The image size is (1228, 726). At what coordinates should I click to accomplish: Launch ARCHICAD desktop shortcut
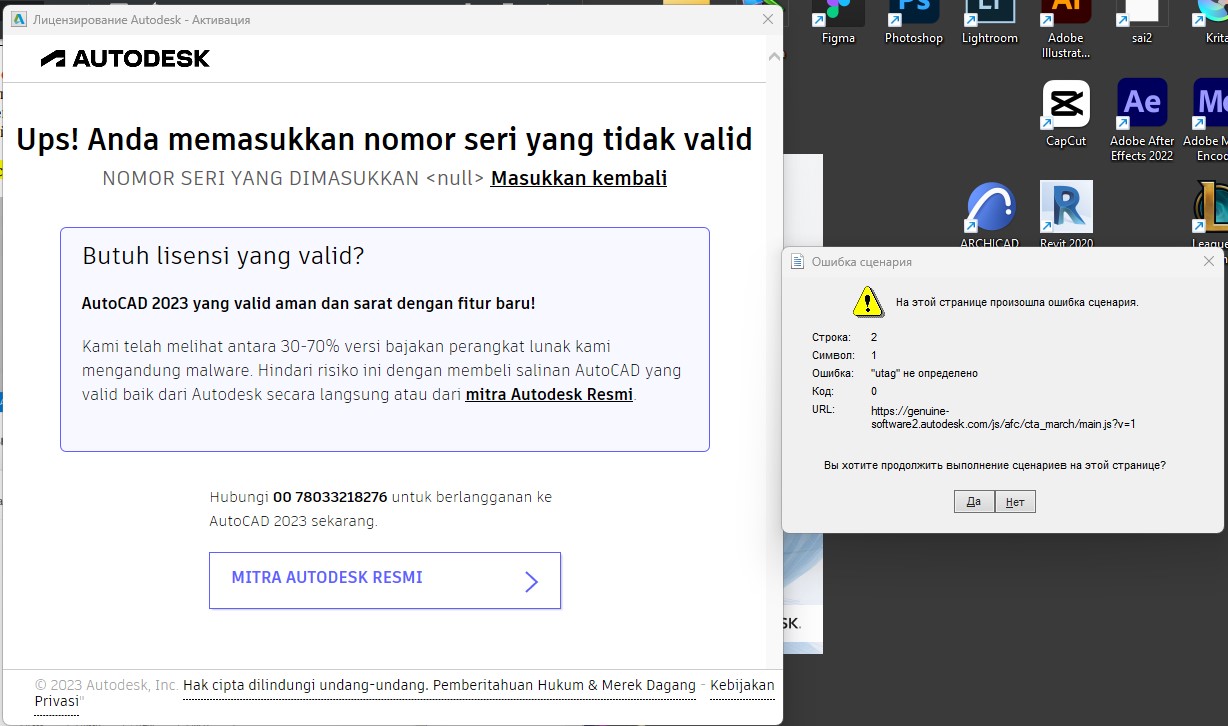pyautogui.click(x=989, y=214)
